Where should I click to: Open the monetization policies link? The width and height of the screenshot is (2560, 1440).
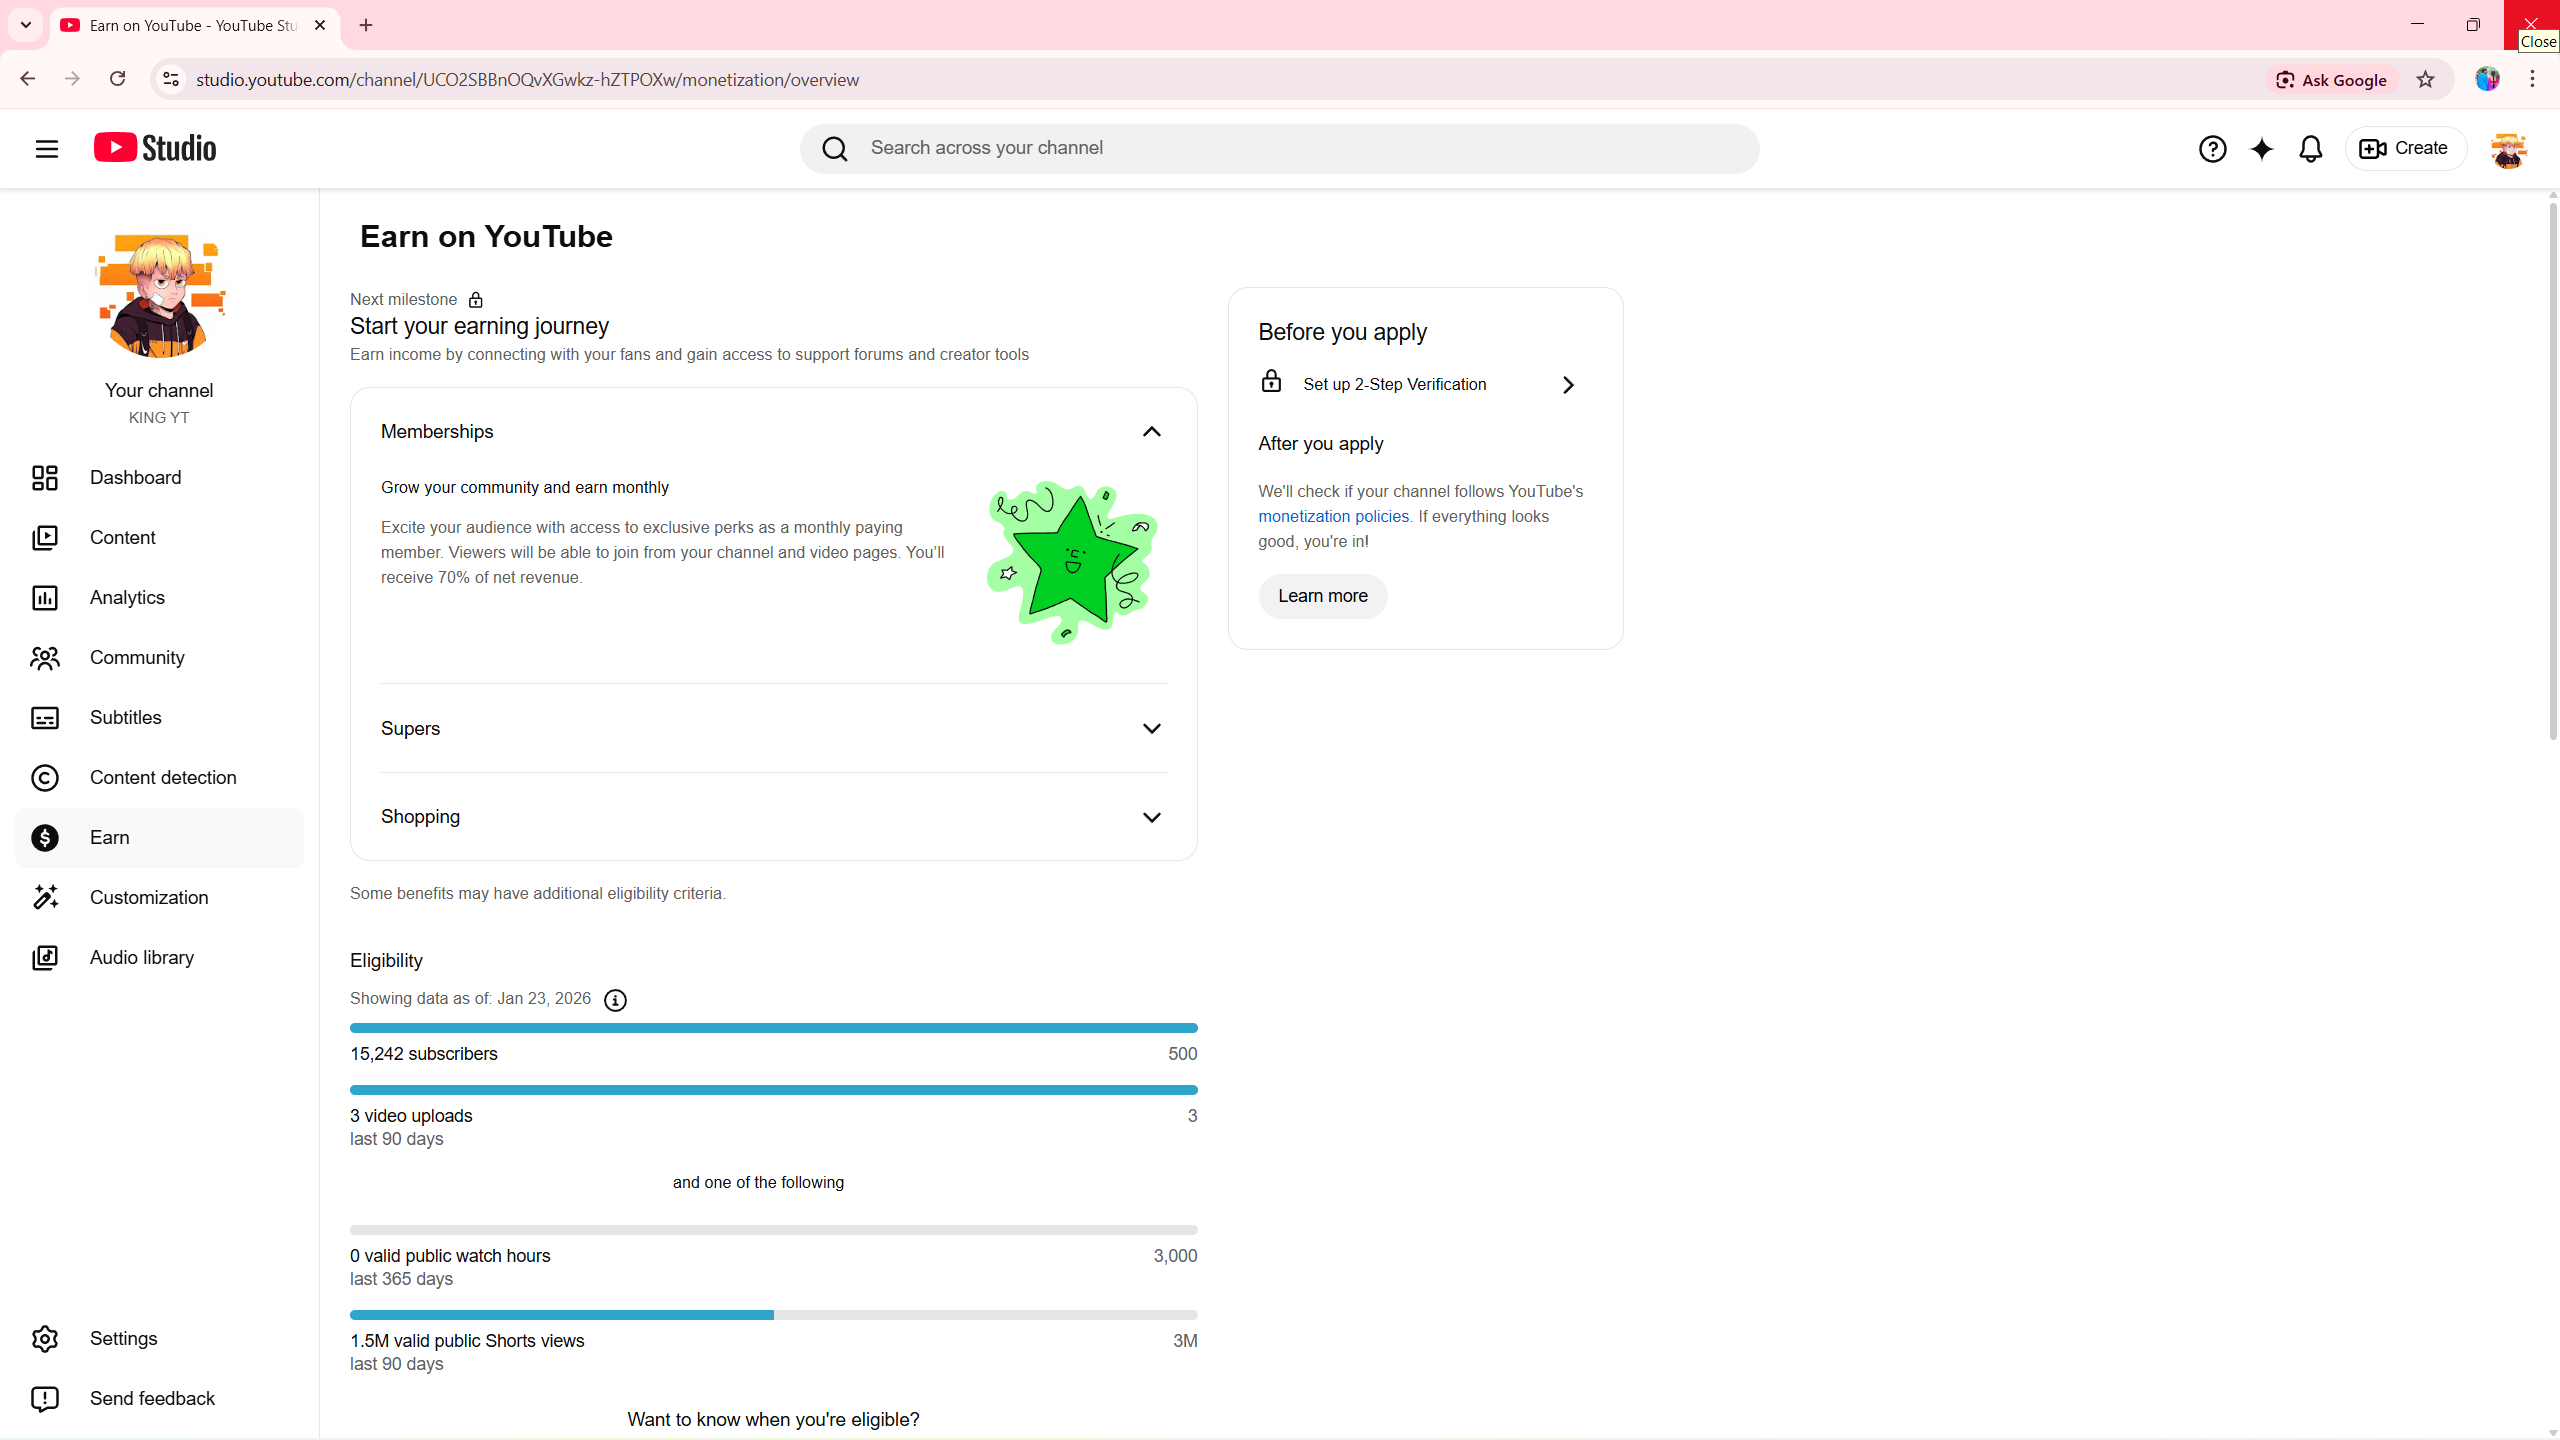pos(1333,517)
